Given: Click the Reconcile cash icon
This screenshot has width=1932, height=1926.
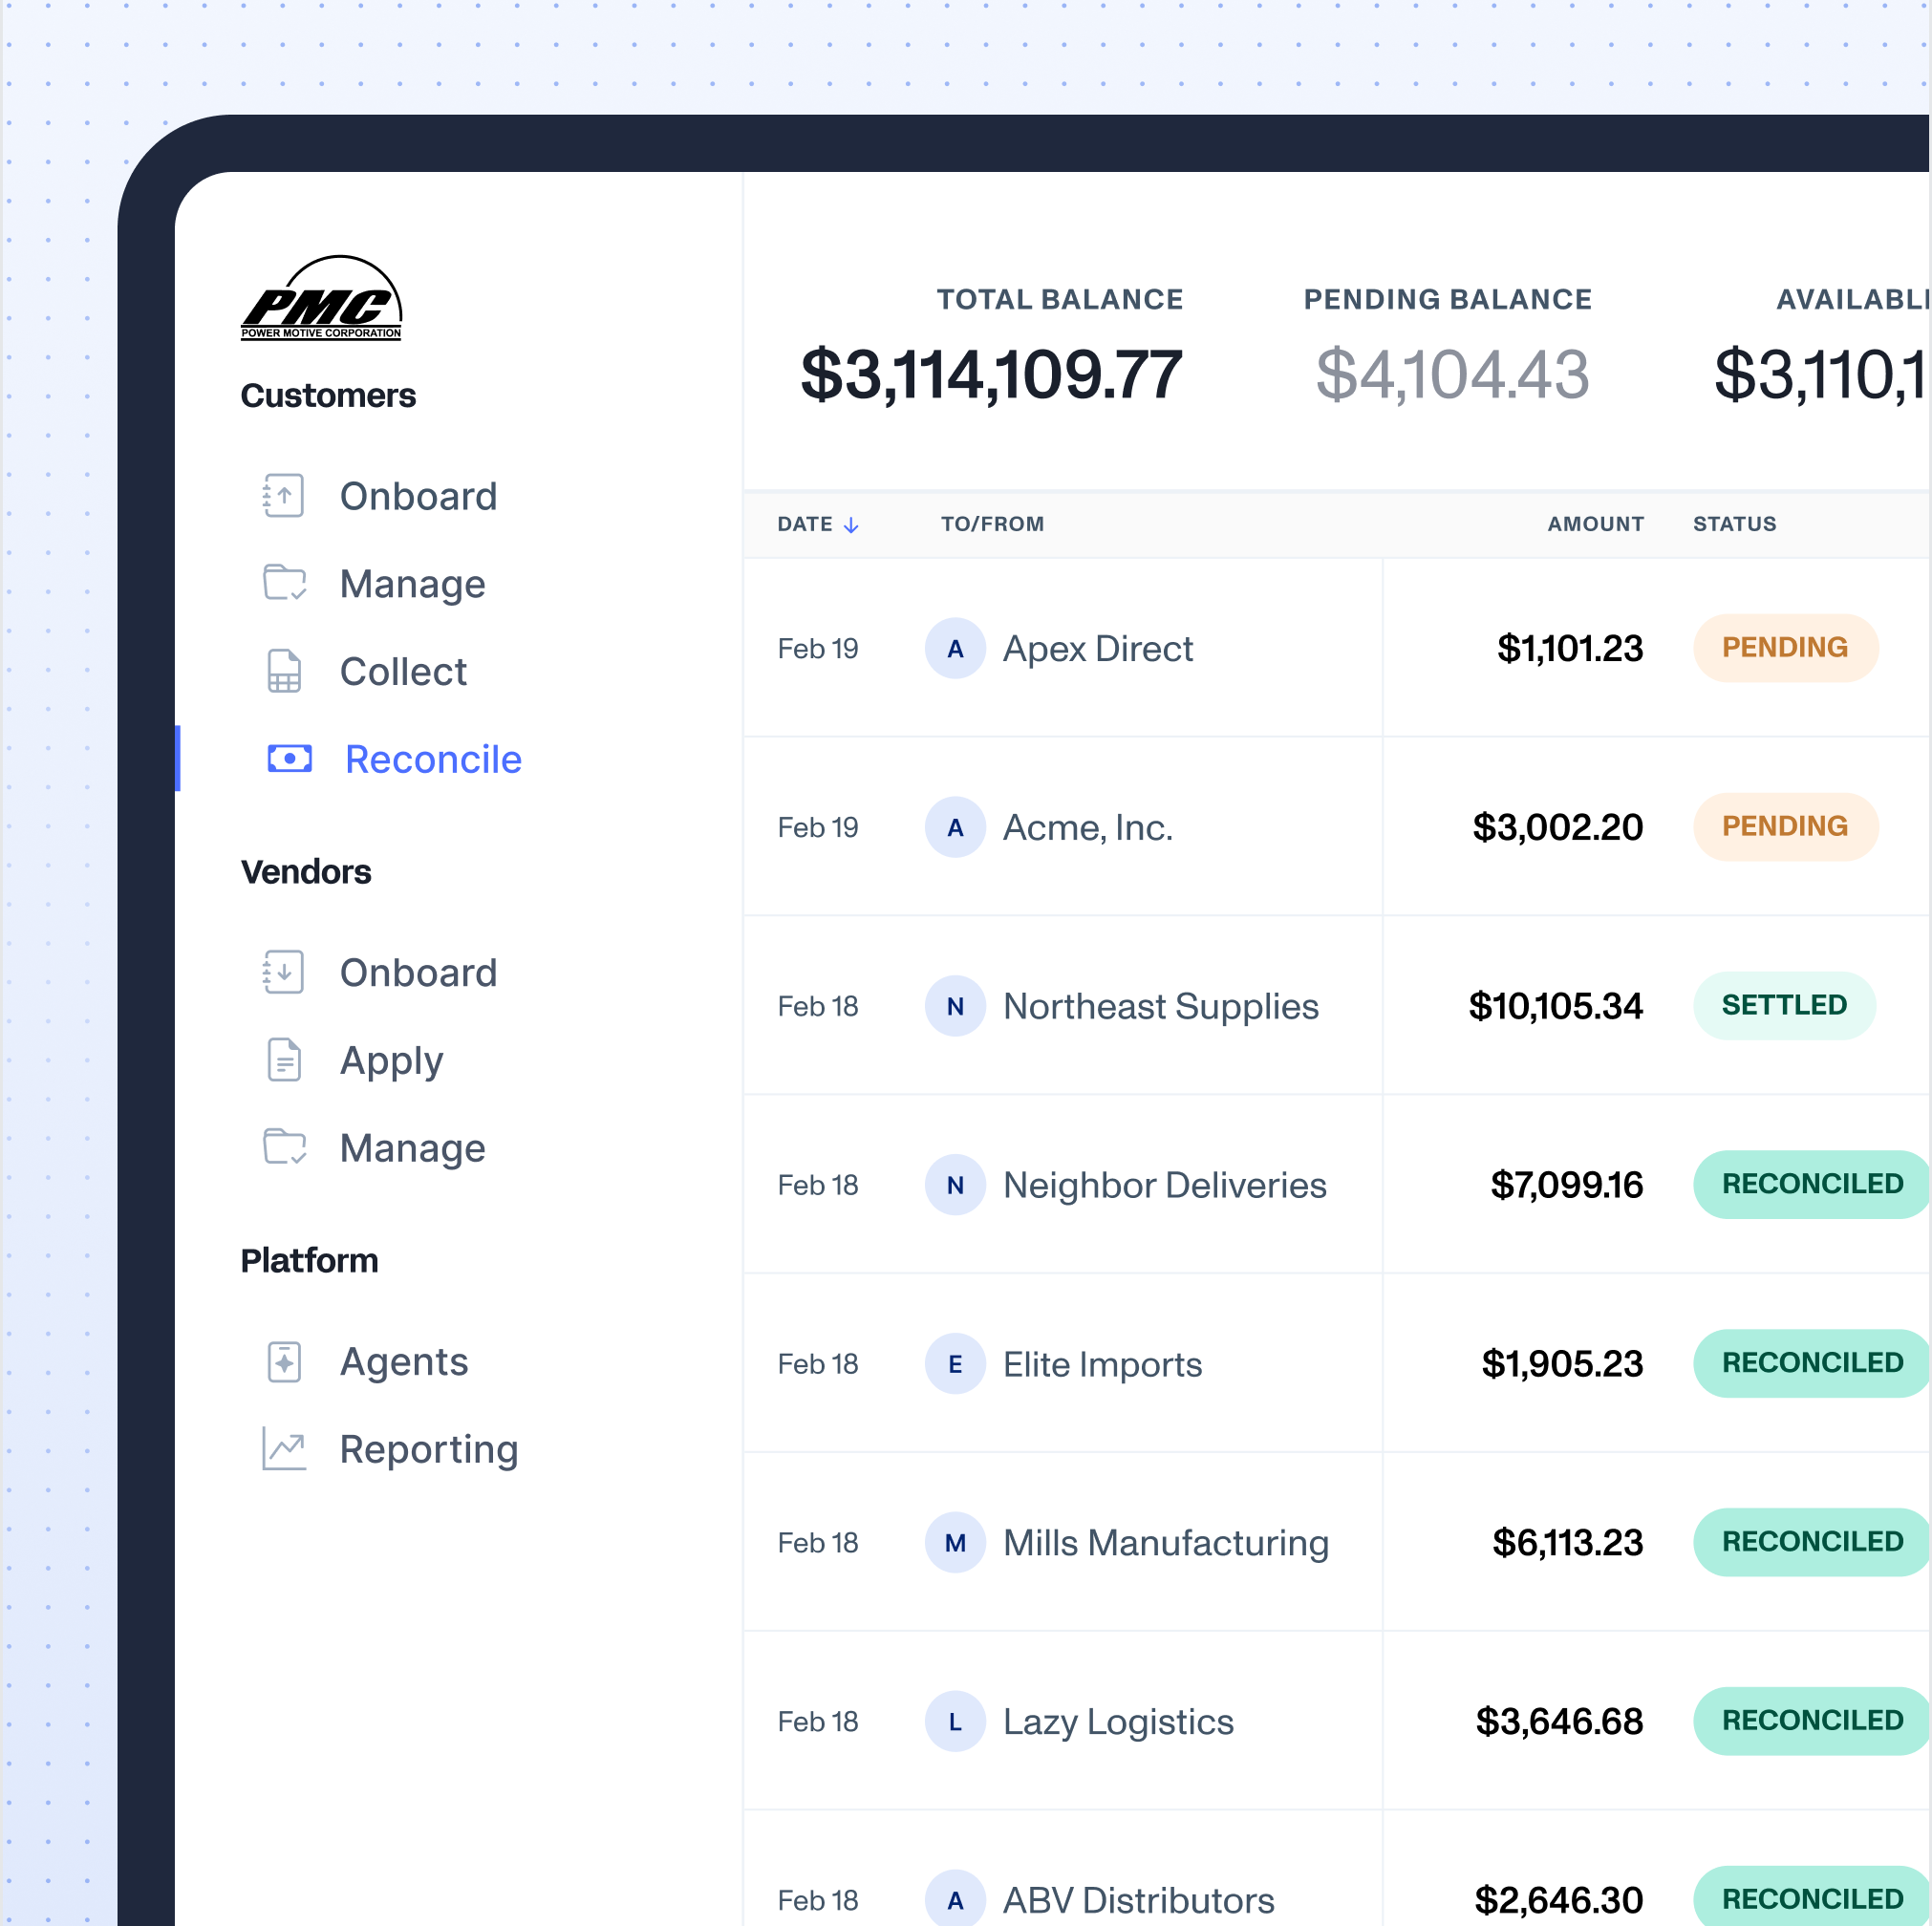Looking at the screenshot, I should pos(289,759).
